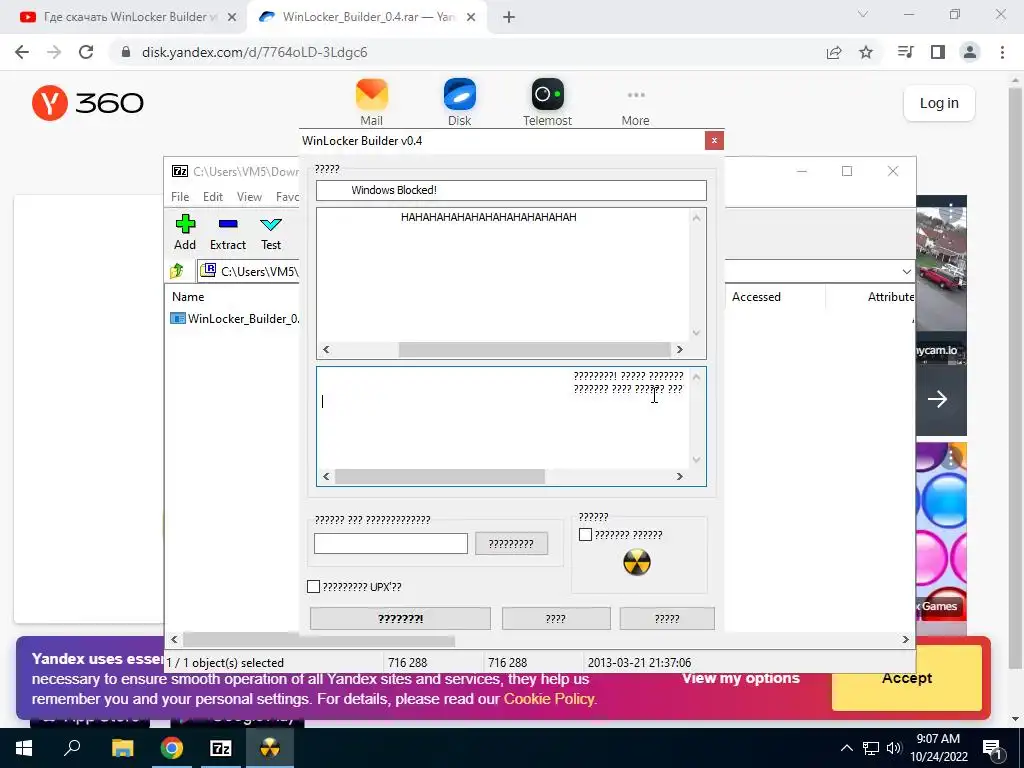Accept the Yandex cookies
Screen dimensions: 1024x768
point(906,678)
